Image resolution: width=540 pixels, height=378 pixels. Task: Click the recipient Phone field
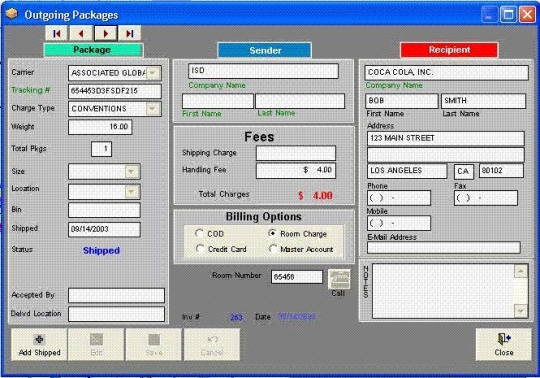pos(399,198)
